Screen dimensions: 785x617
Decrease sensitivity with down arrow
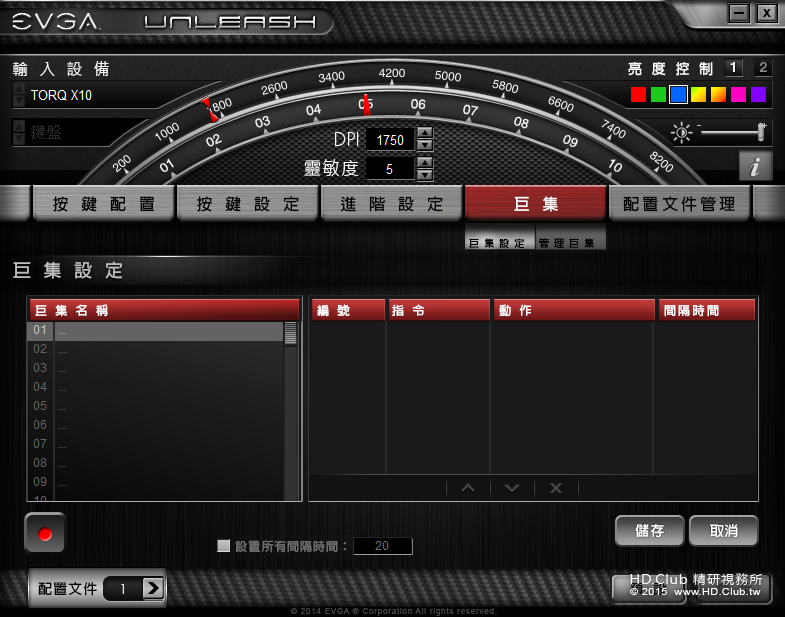click(x=425, y=174)
